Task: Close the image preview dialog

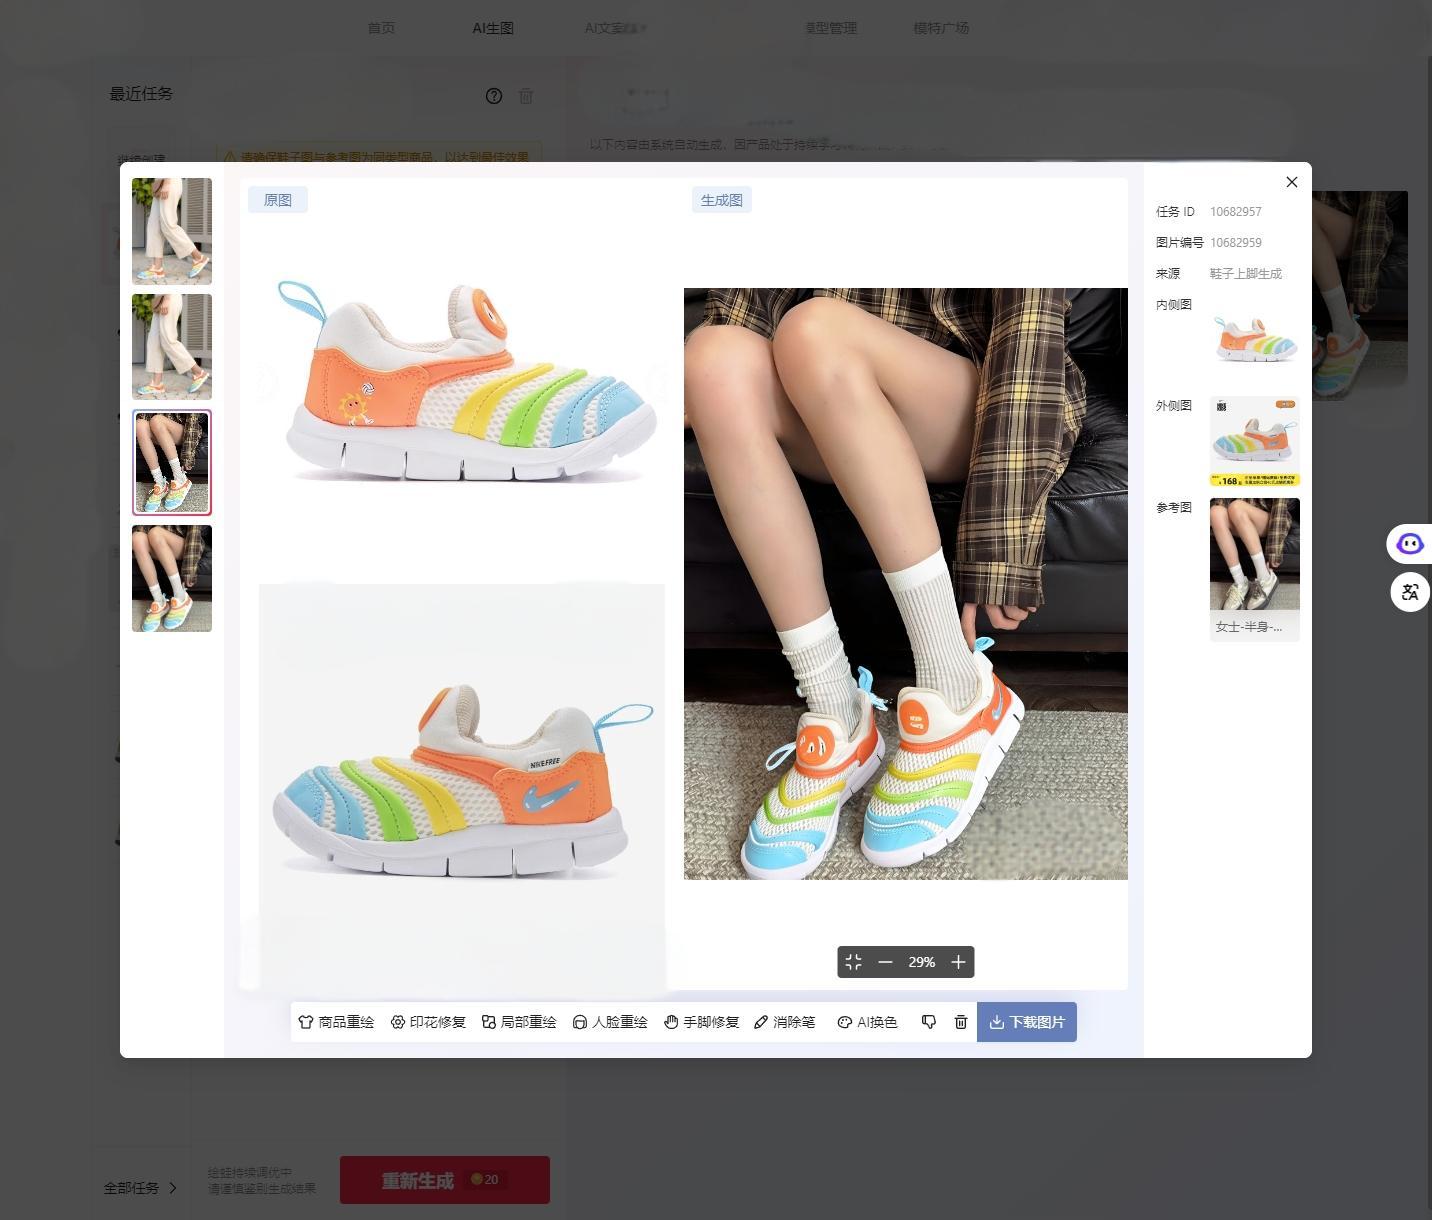Action: point(1292,182)
